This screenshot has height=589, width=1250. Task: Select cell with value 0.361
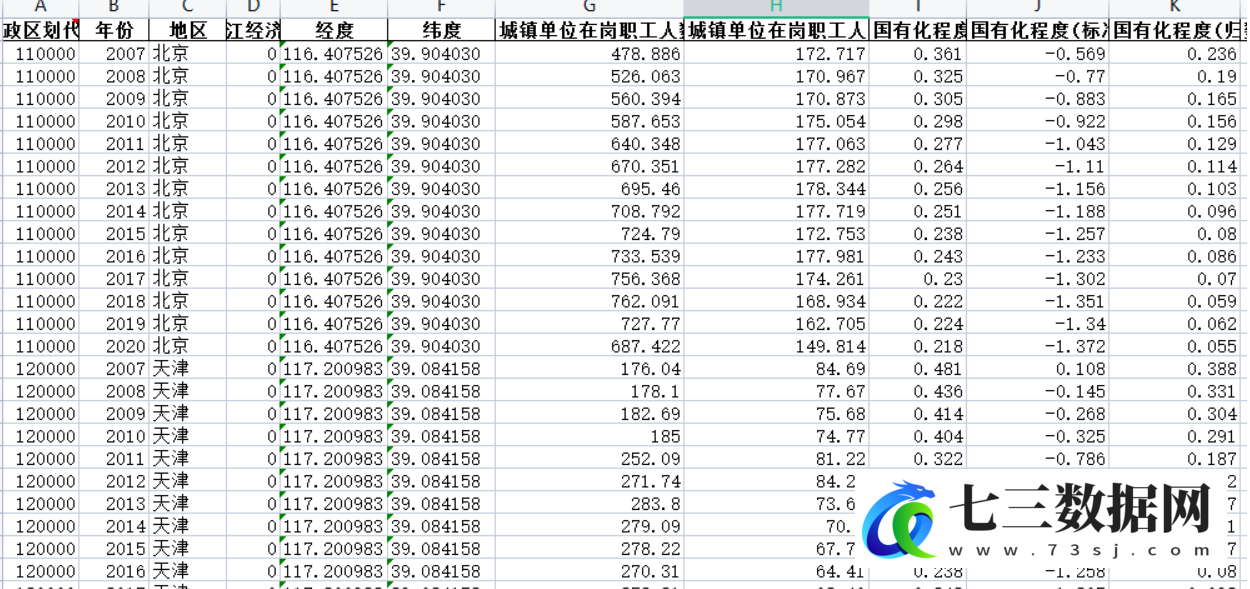917,54
